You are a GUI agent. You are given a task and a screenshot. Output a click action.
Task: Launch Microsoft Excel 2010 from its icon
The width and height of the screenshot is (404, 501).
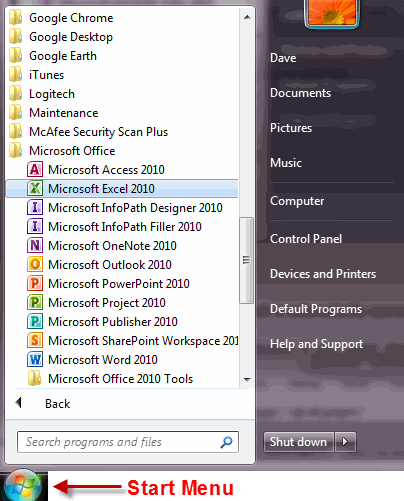pos(35,188)
